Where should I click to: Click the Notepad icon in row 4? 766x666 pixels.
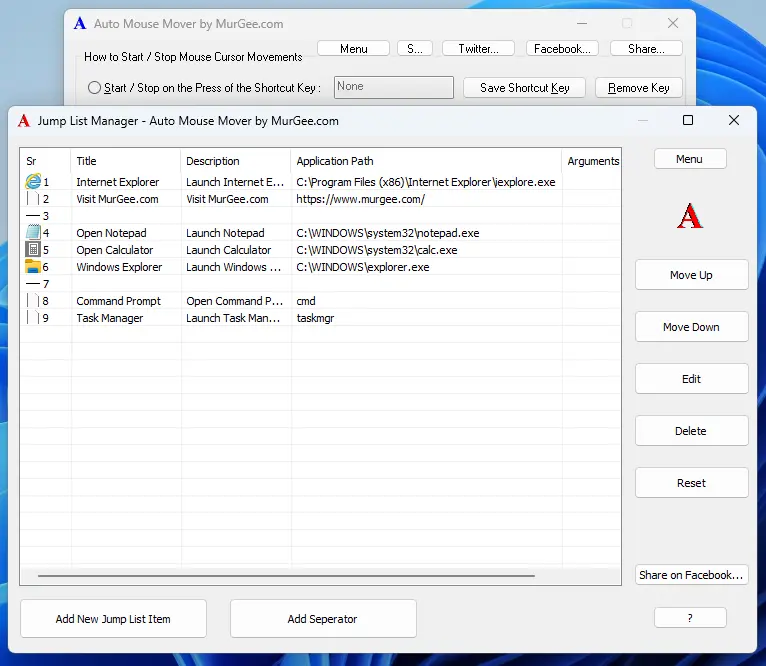33,233
